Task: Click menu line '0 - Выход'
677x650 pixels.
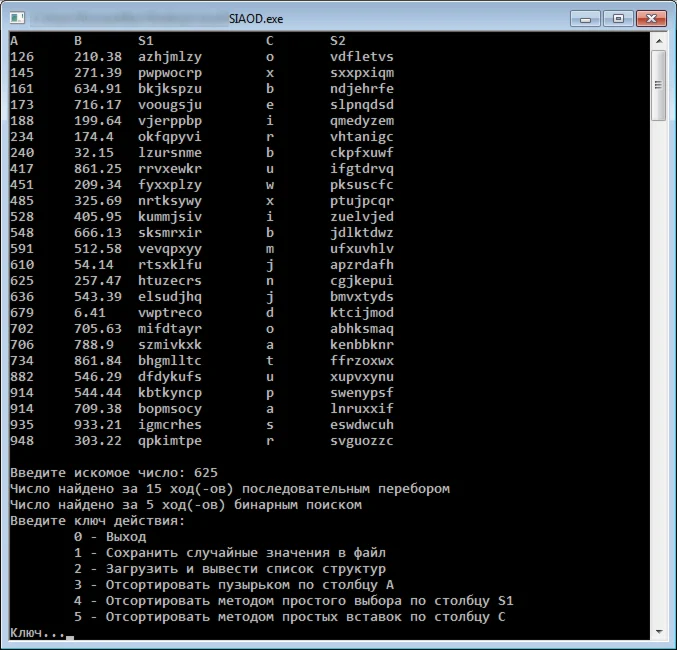Action: tap(110, 537)
